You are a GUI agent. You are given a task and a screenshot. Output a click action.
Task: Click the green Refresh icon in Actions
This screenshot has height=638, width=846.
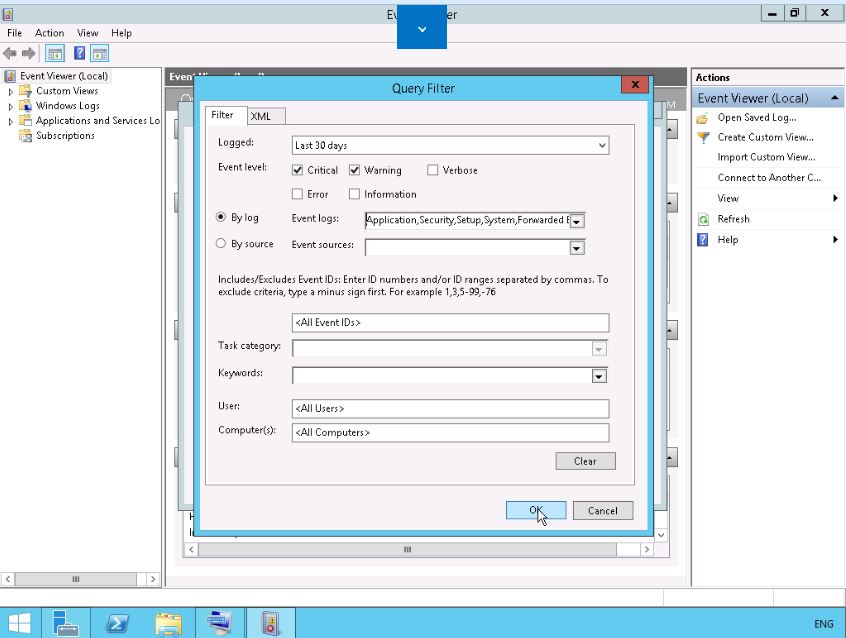(703, 219)
